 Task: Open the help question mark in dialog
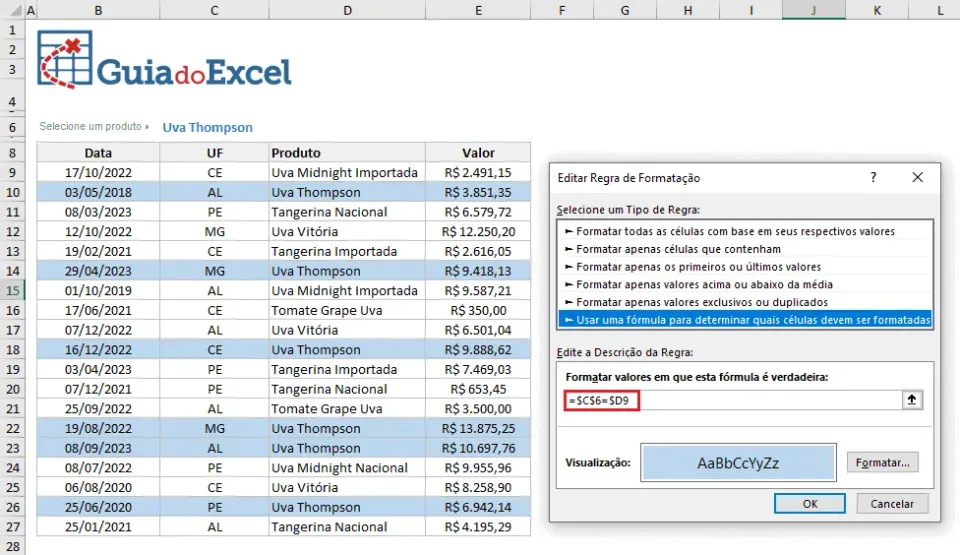[x=873, y=177]
